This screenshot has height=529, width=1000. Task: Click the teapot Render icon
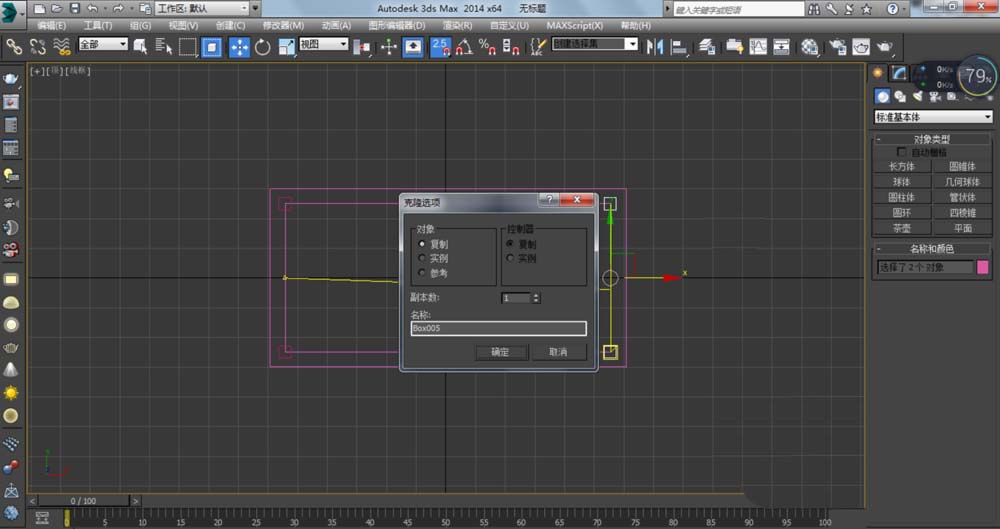coord(885,46)
